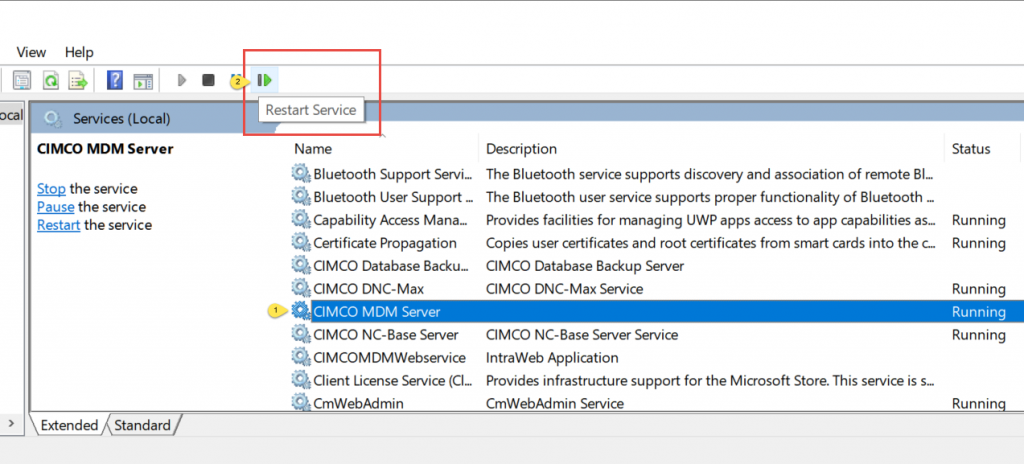Click Running status of Certificate Propagation

tap(978, 242)
